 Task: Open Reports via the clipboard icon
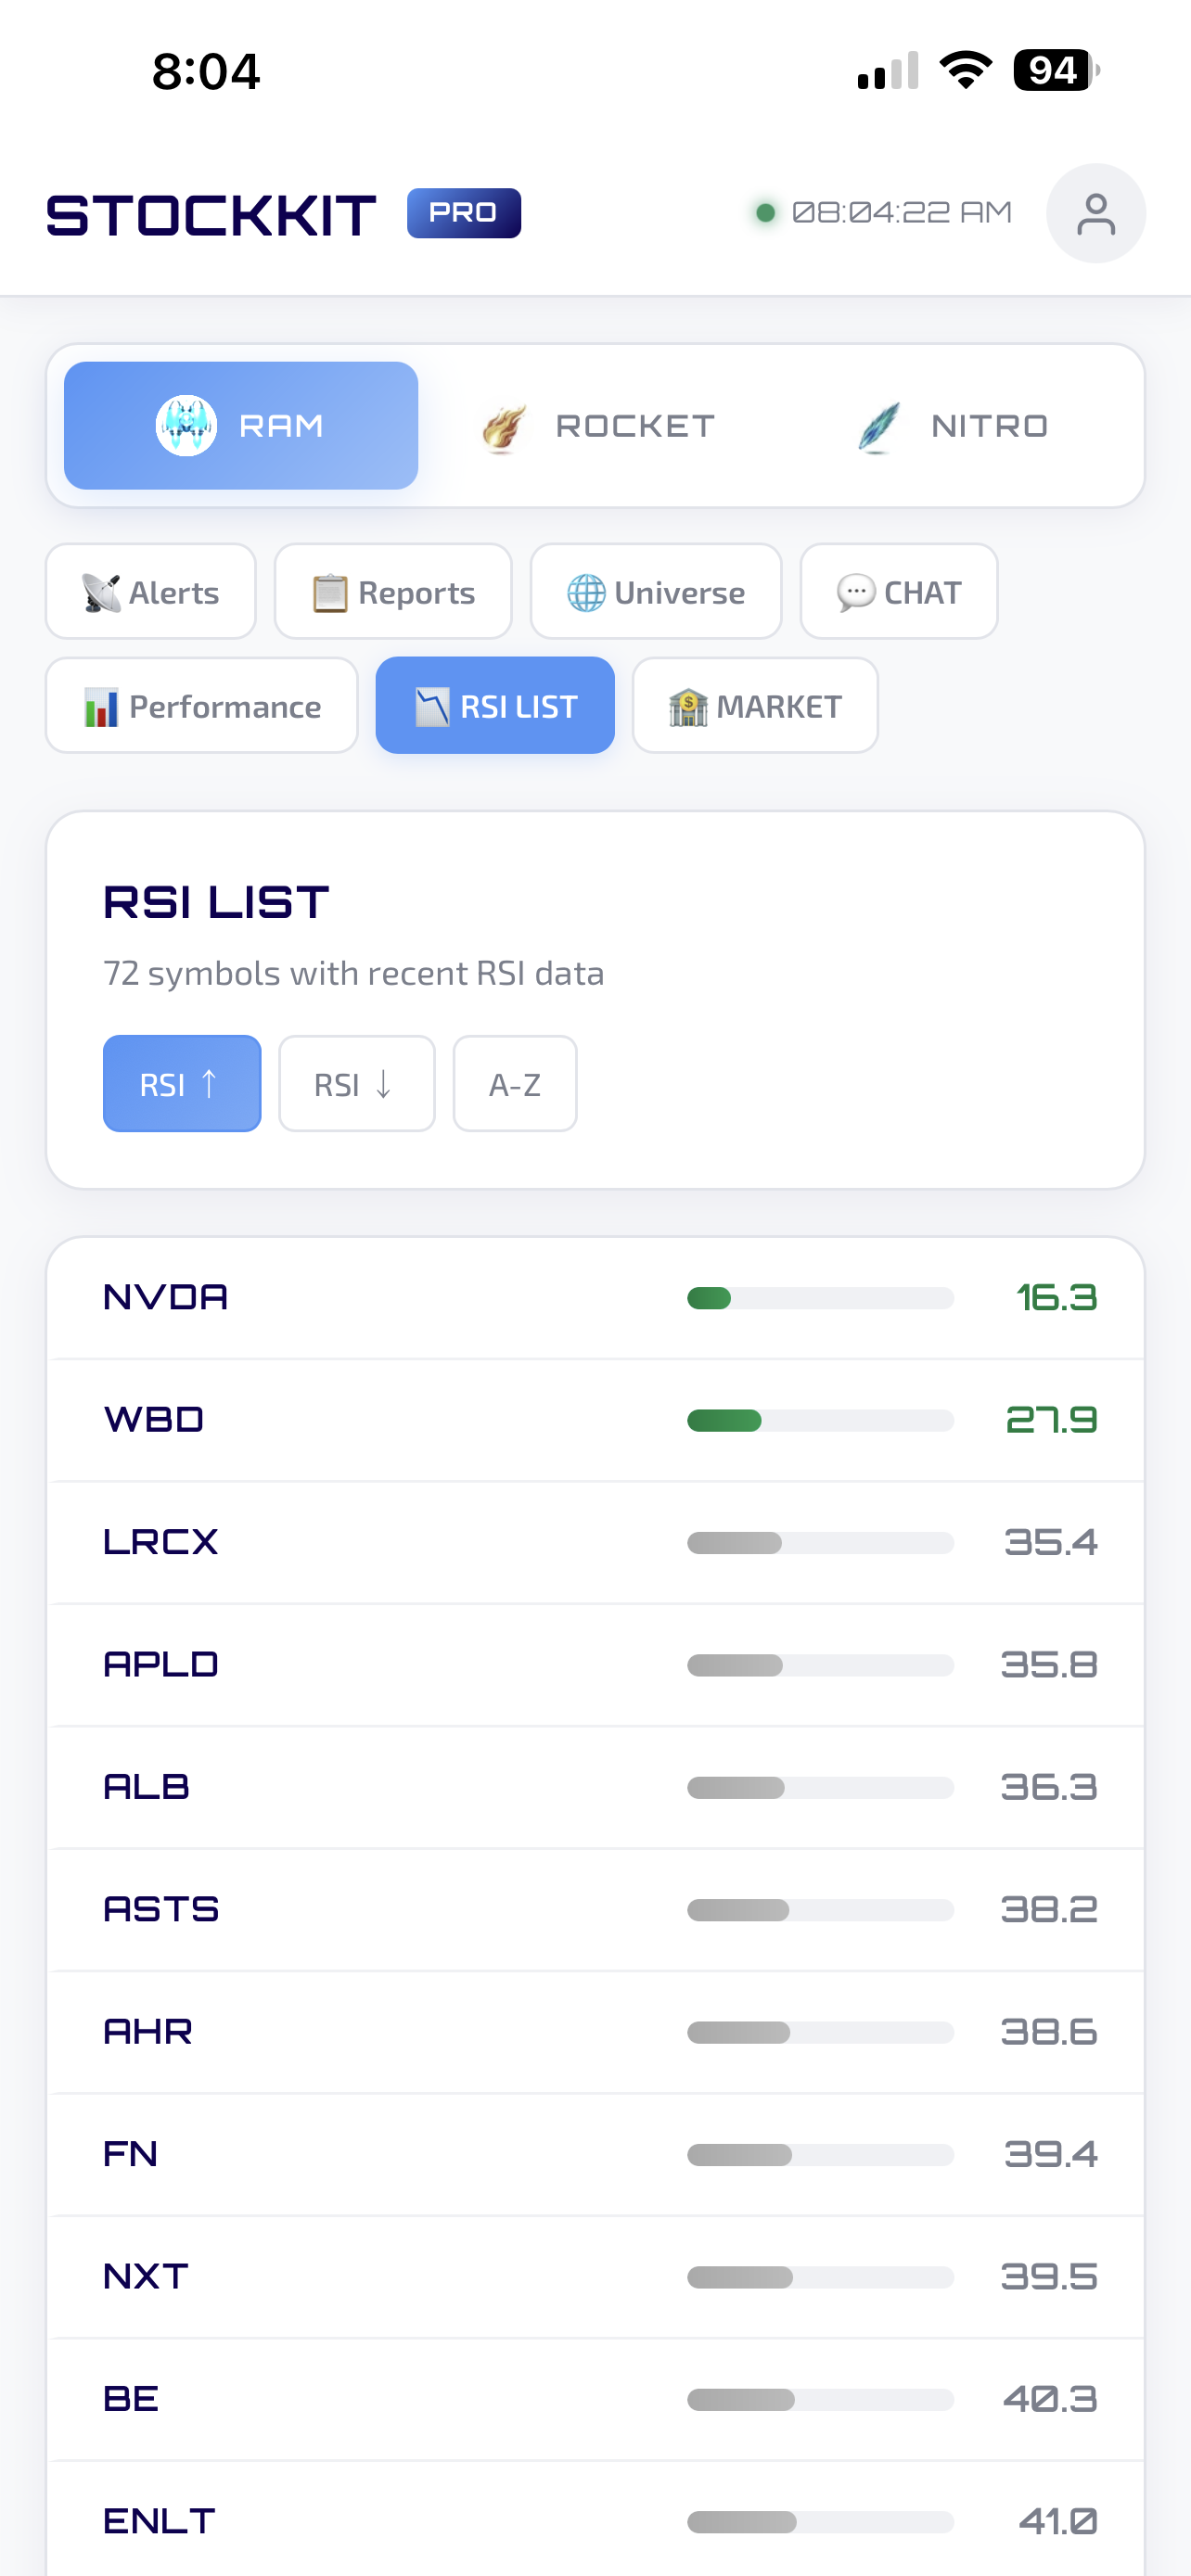[328, 591]
